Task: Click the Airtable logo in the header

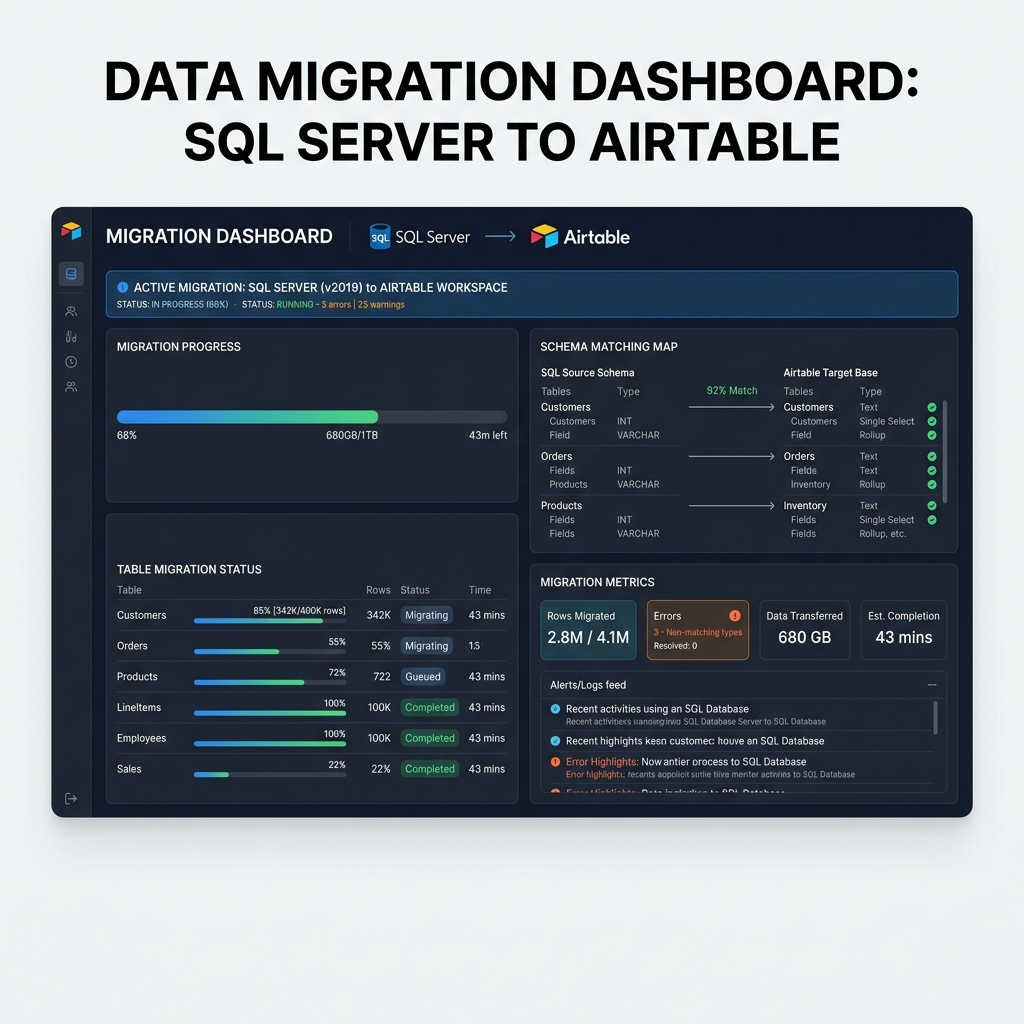Action: [544, 236]
